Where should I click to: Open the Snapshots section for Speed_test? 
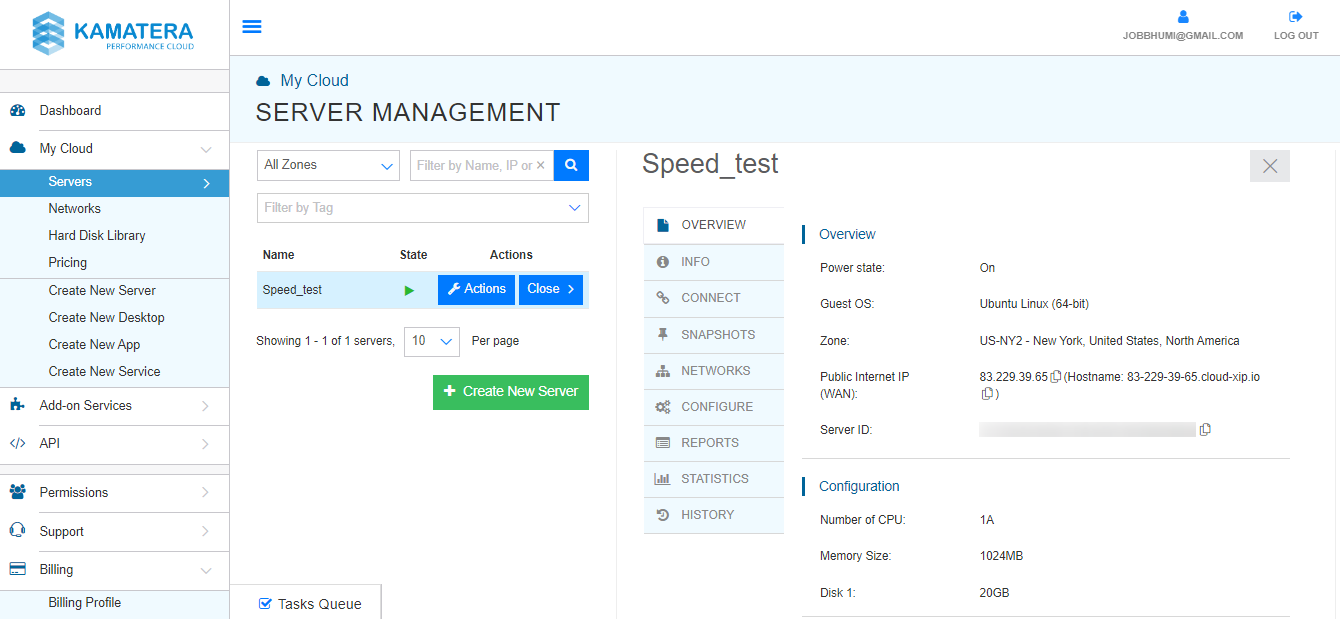click(713, 334)
